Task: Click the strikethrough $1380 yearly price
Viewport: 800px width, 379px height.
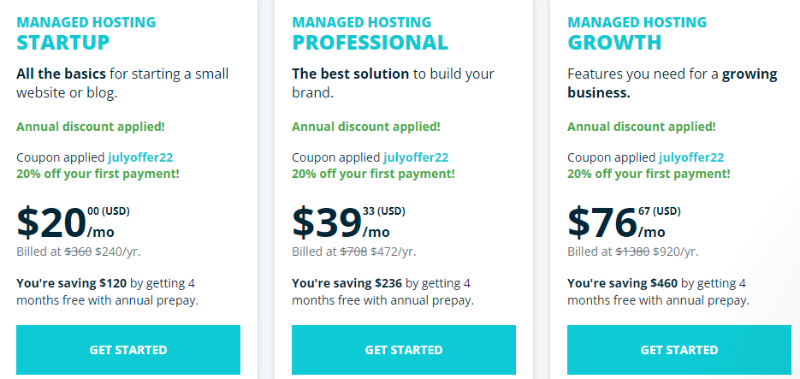Action: coord(633,251)
